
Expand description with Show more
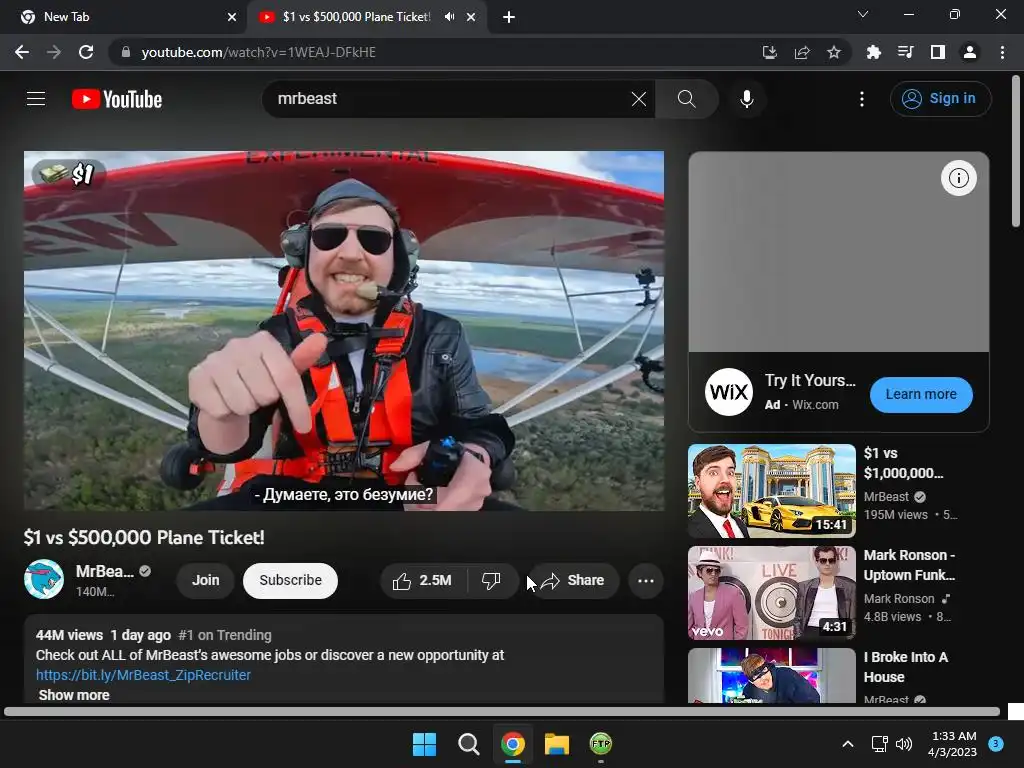pyautogui.click(x=74, y=695)
